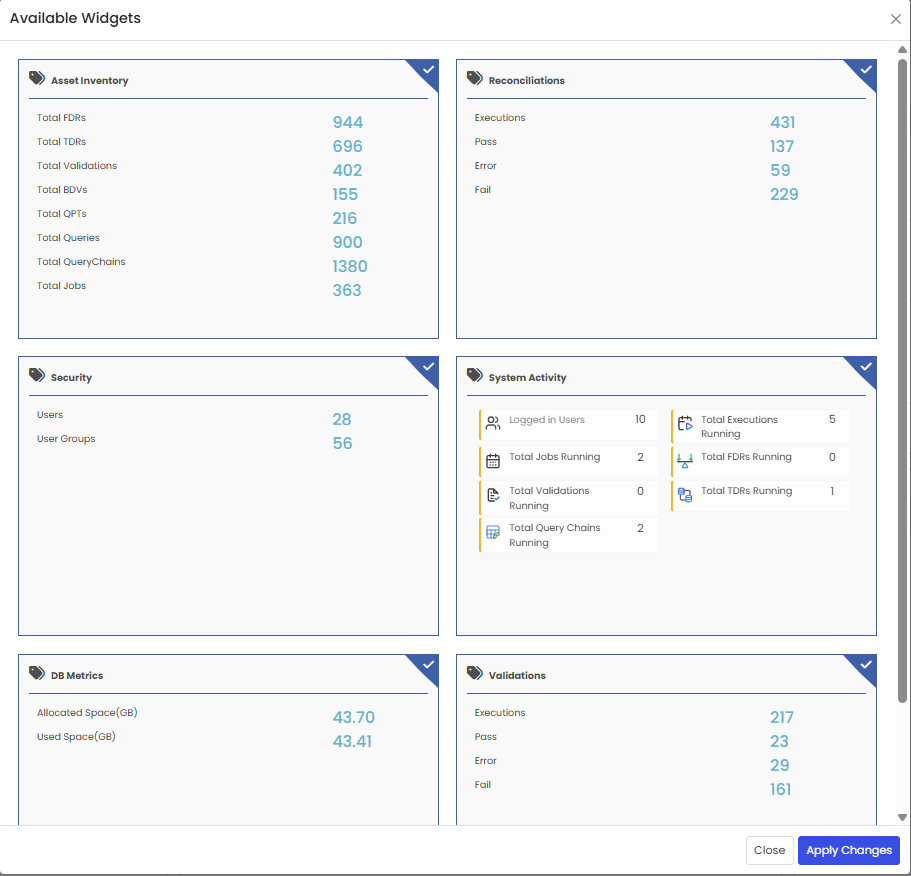911x876 pixels.
Task: Uncheck the Security widget corner checkmark
Action: (428, 367)
